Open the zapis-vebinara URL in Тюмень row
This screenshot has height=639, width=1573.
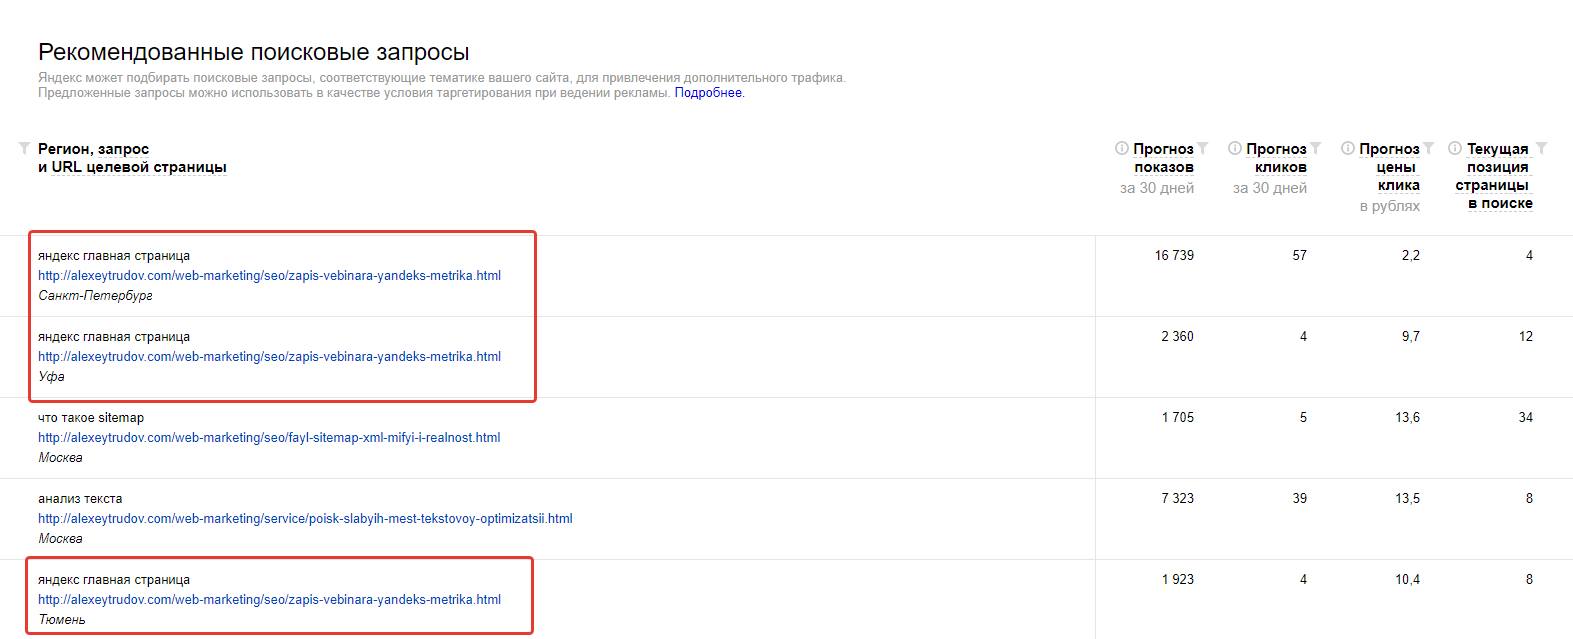(269, 600)
